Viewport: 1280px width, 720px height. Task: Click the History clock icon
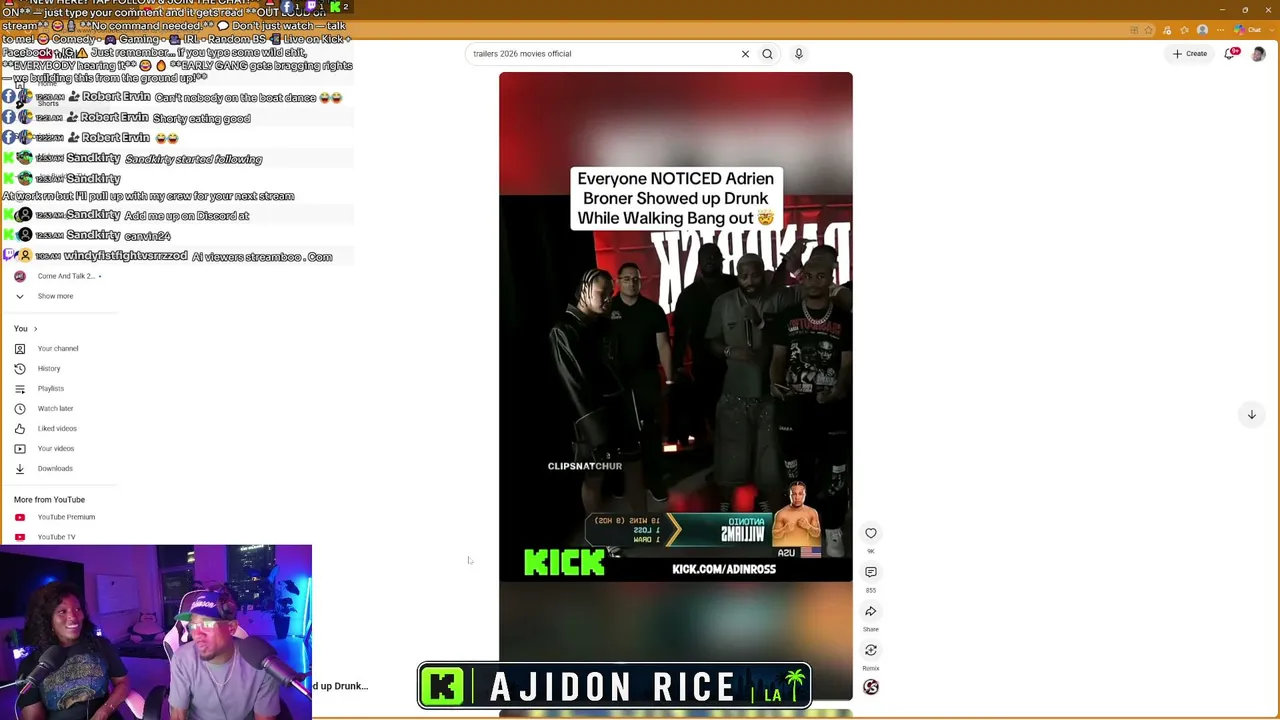[20, 369]
